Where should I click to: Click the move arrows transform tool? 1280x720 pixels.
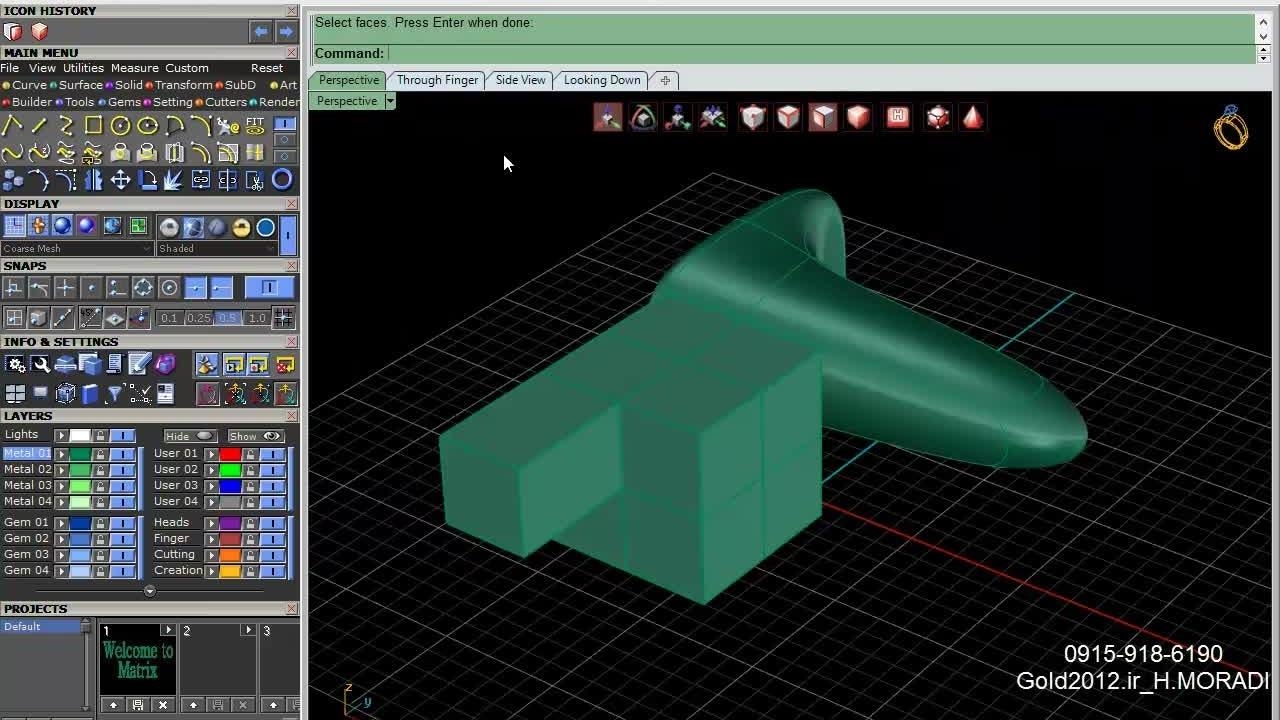(120, 180)
